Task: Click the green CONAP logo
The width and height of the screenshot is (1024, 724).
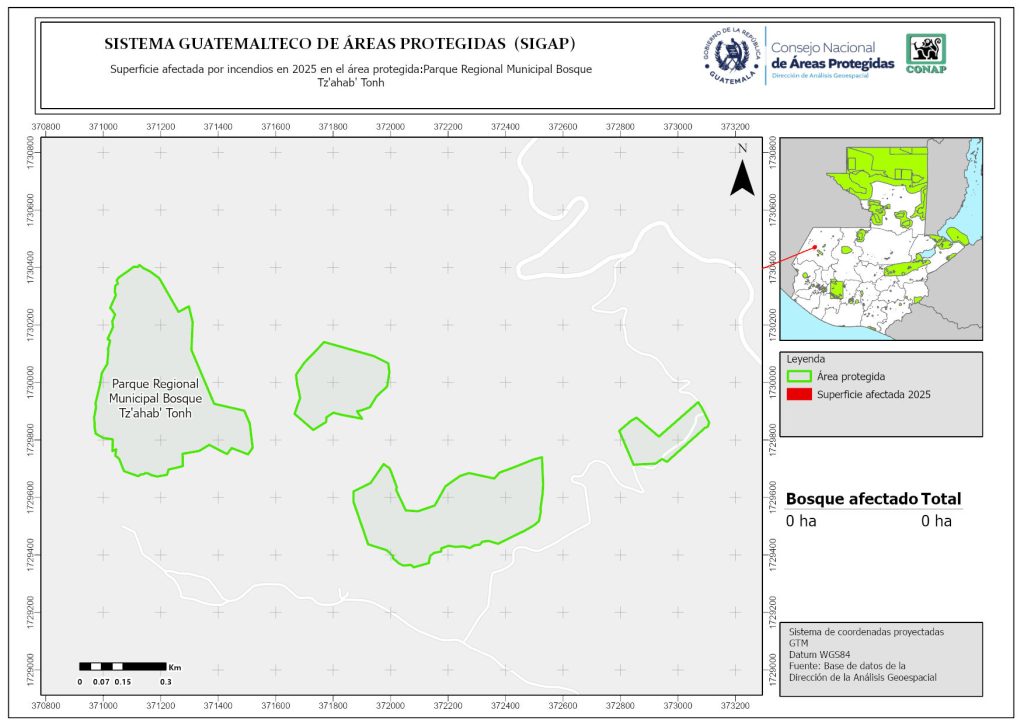Action: click(925, 53)
